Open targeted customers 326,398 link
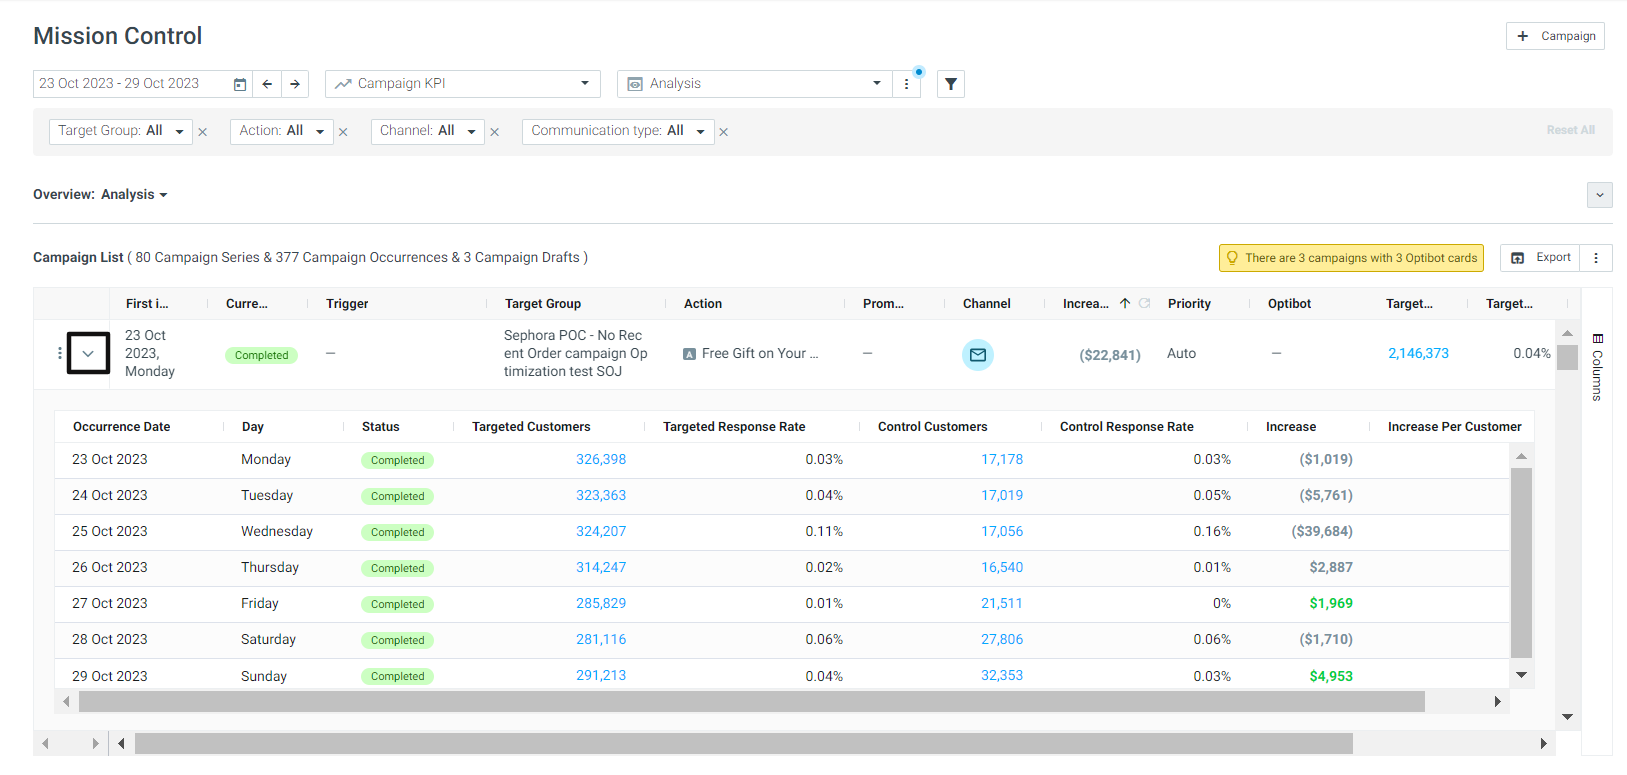Image resolution: width=1627 pixels, height=775 pixels. (601, 460)
